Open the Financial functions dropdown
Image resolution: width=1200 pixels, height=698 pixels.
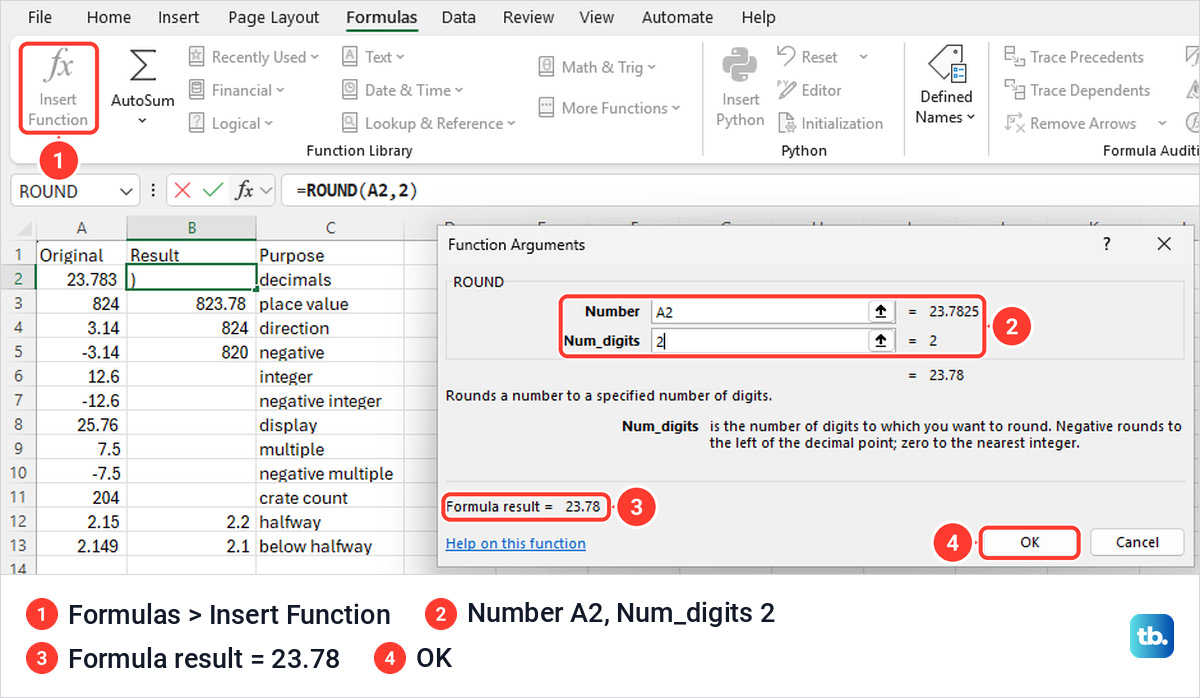tap(237, 90)
